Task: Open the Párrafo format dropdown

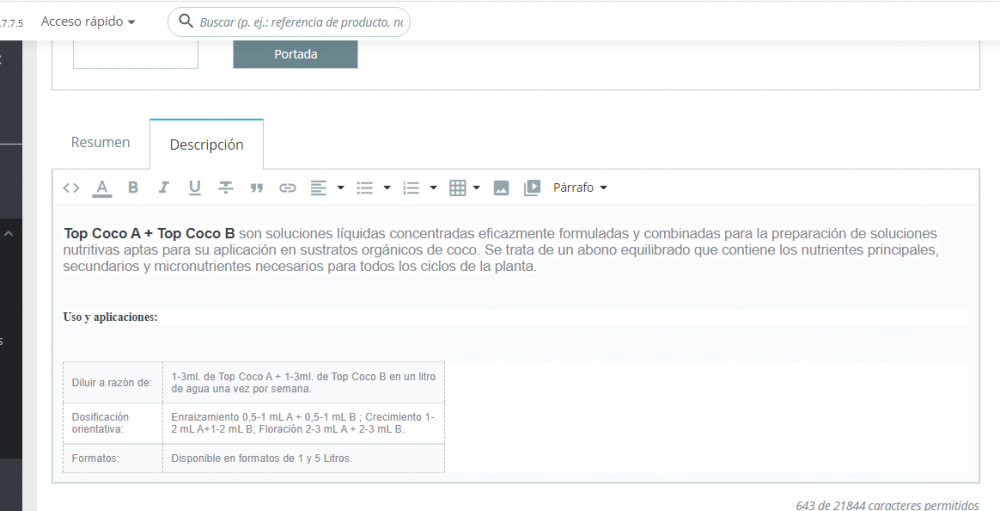Action: 580,188
